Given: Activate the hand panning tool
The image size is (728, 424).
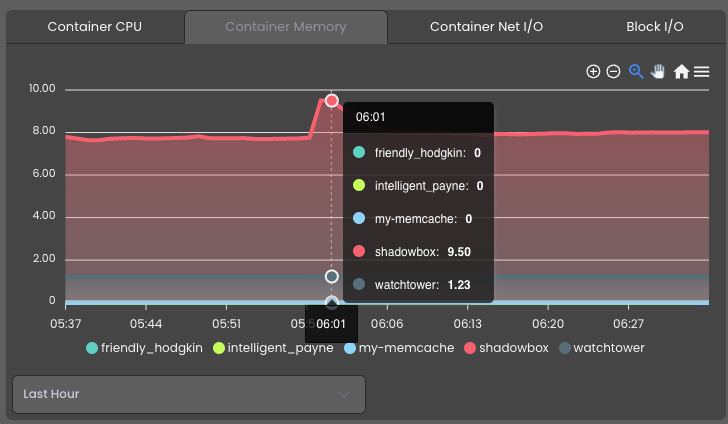Looking at the screenshot, I should tap(657, 72).
